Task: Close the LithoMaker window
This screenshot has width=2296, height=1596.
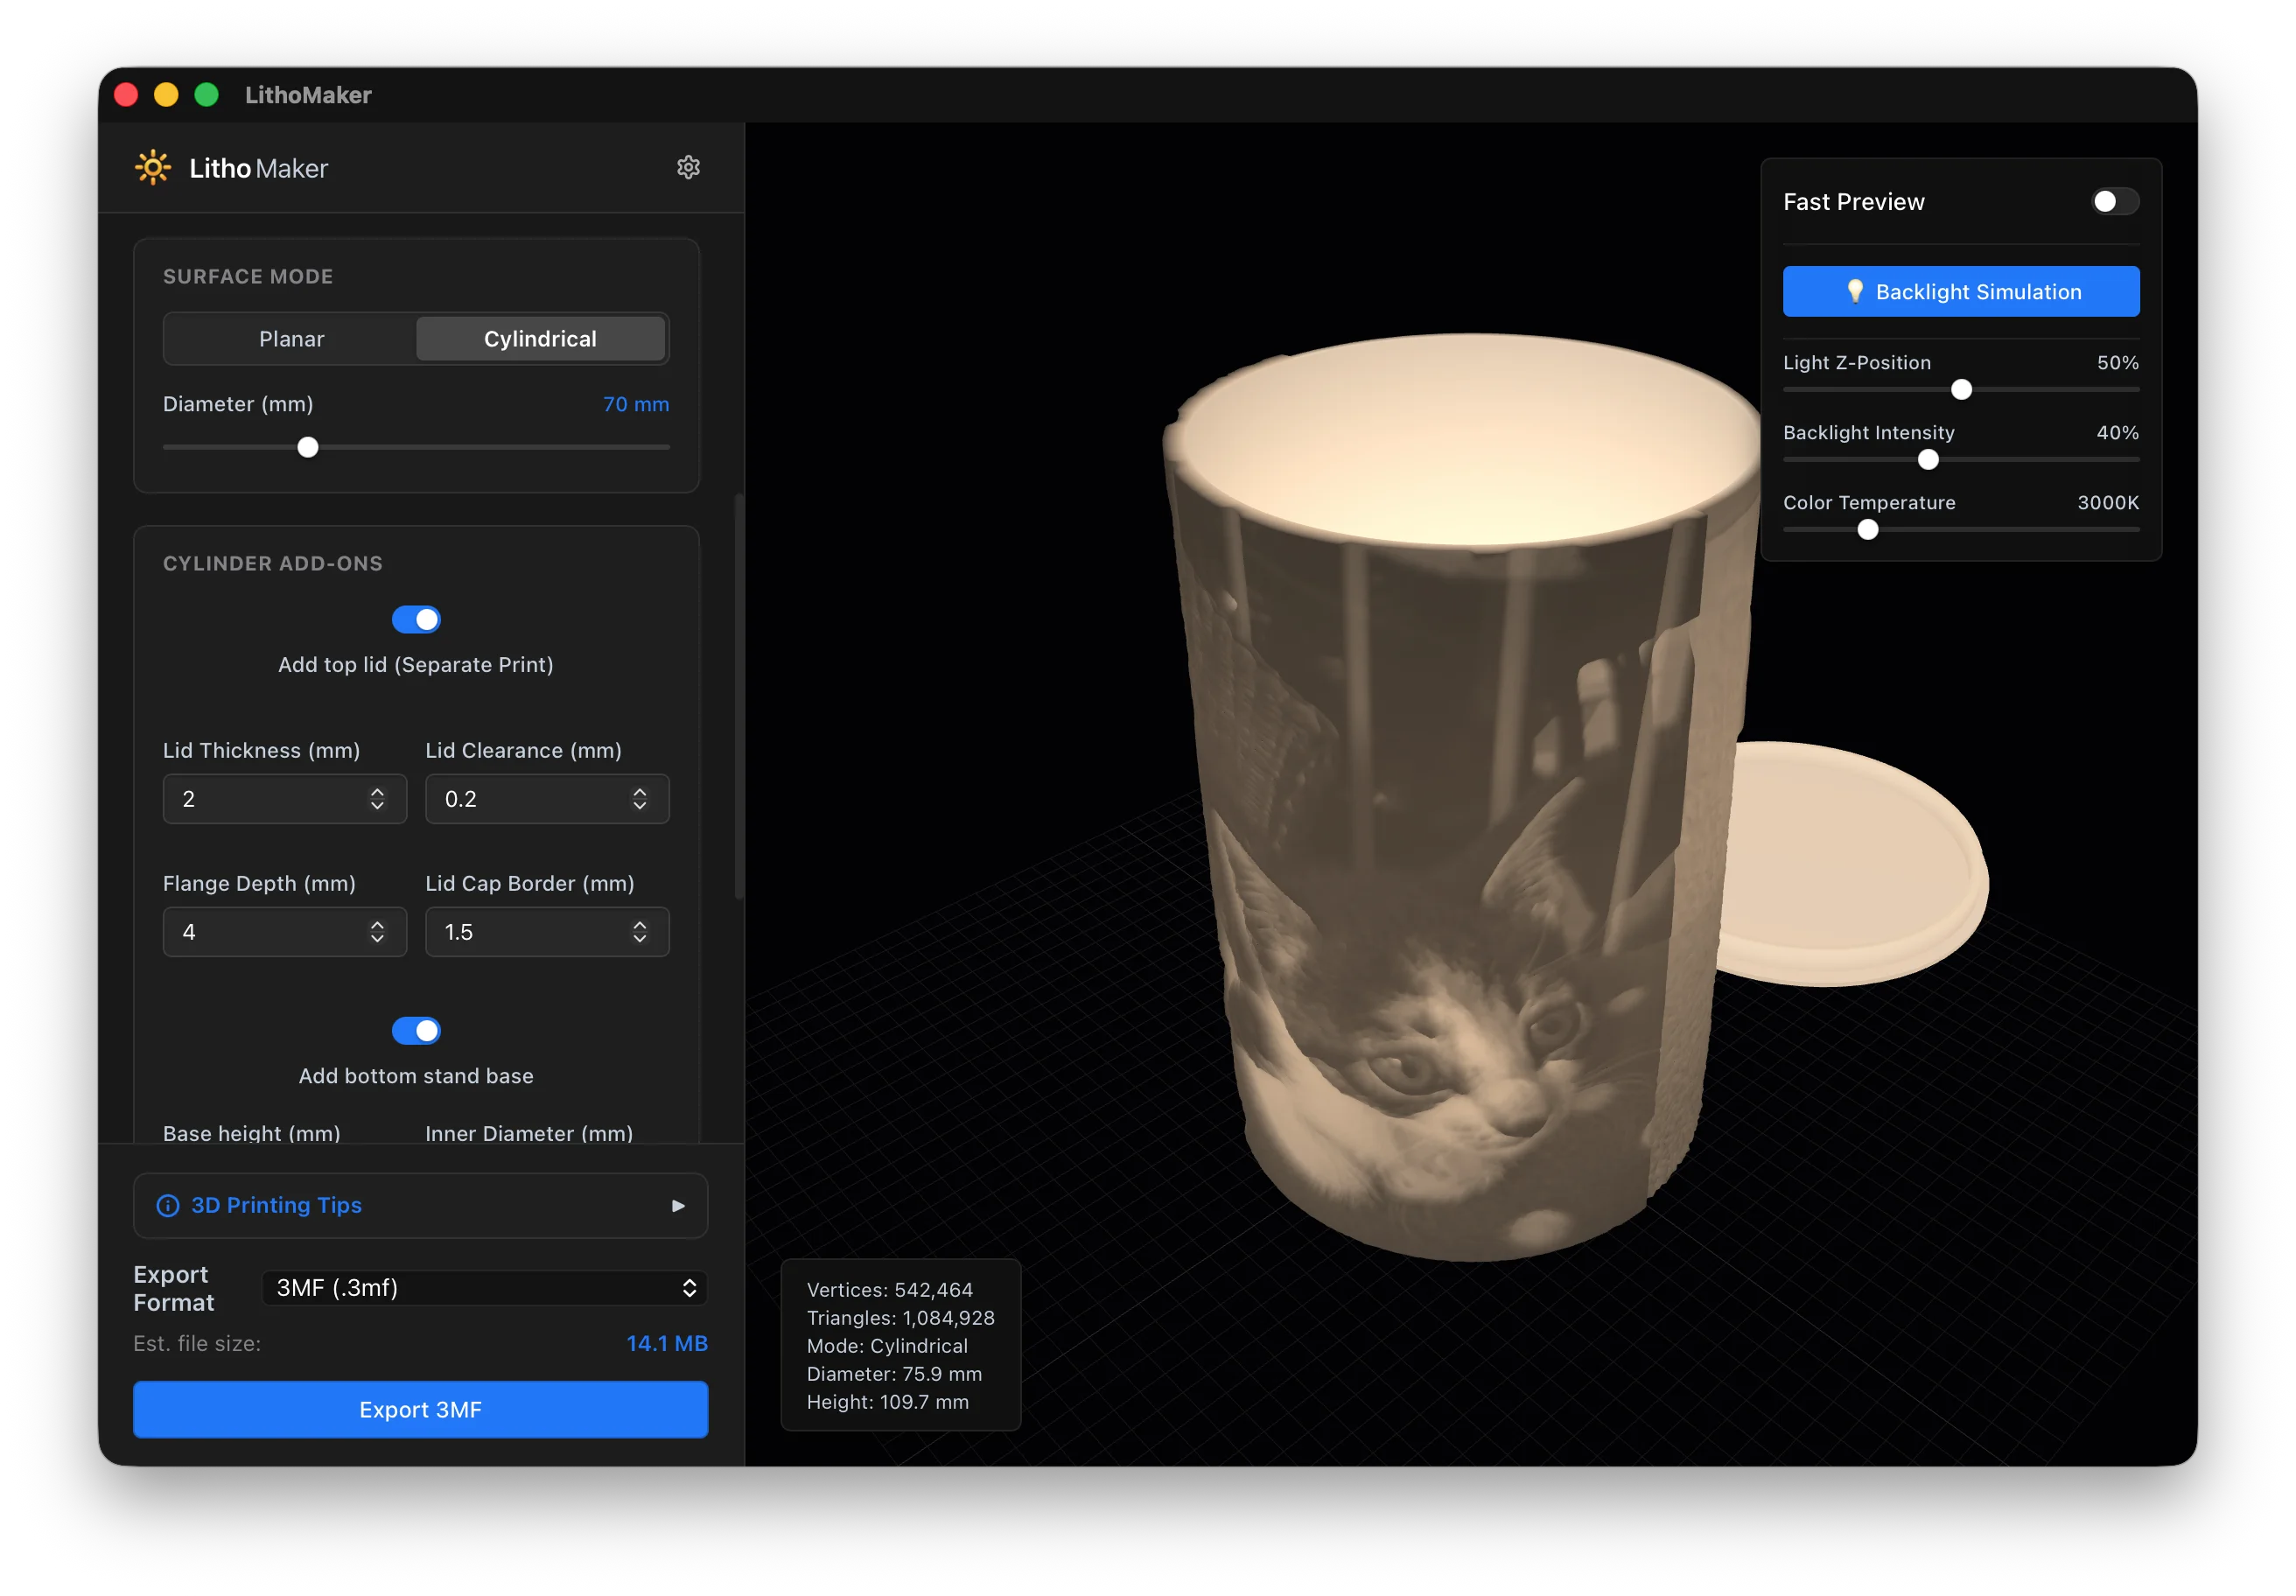Action: click(126, 94)
